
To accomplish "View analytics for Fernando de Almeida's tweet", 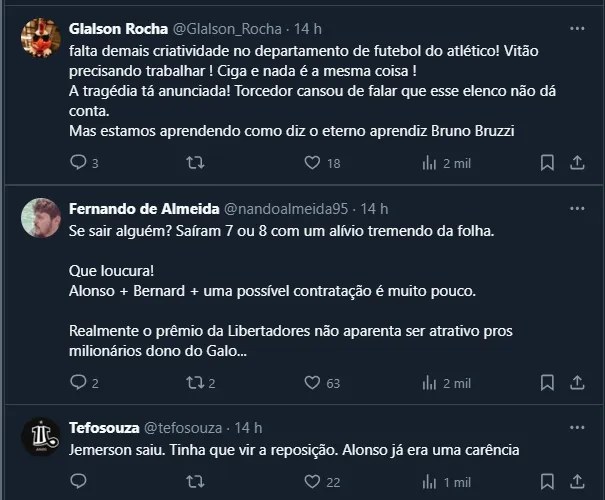I will [x=430, y=382].
